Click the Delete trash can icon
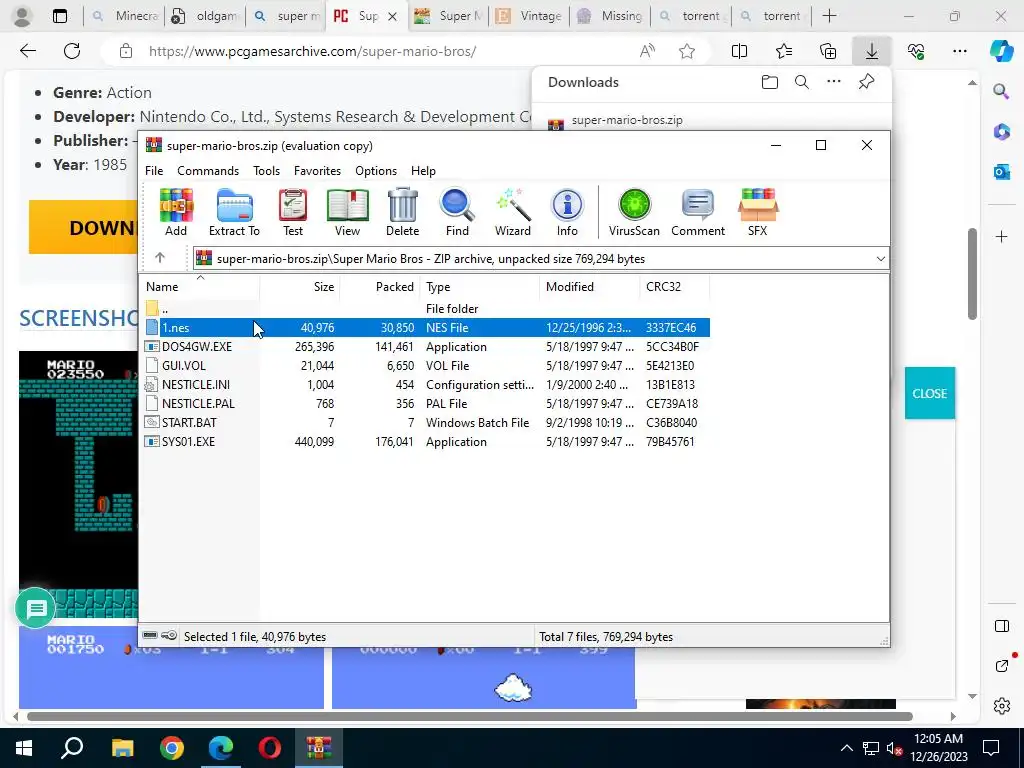Viewport: 1024px width, 768px height. (x=402, y=212)
